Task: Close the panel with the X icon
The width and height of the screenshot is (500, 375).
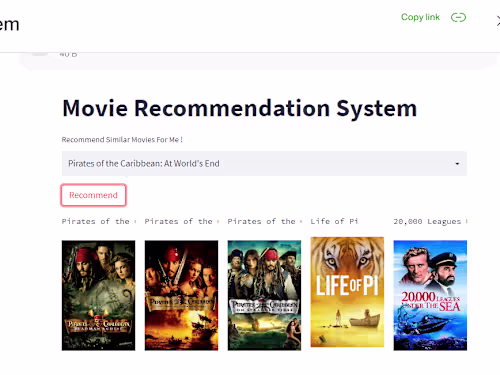Action: pos(498,21)
